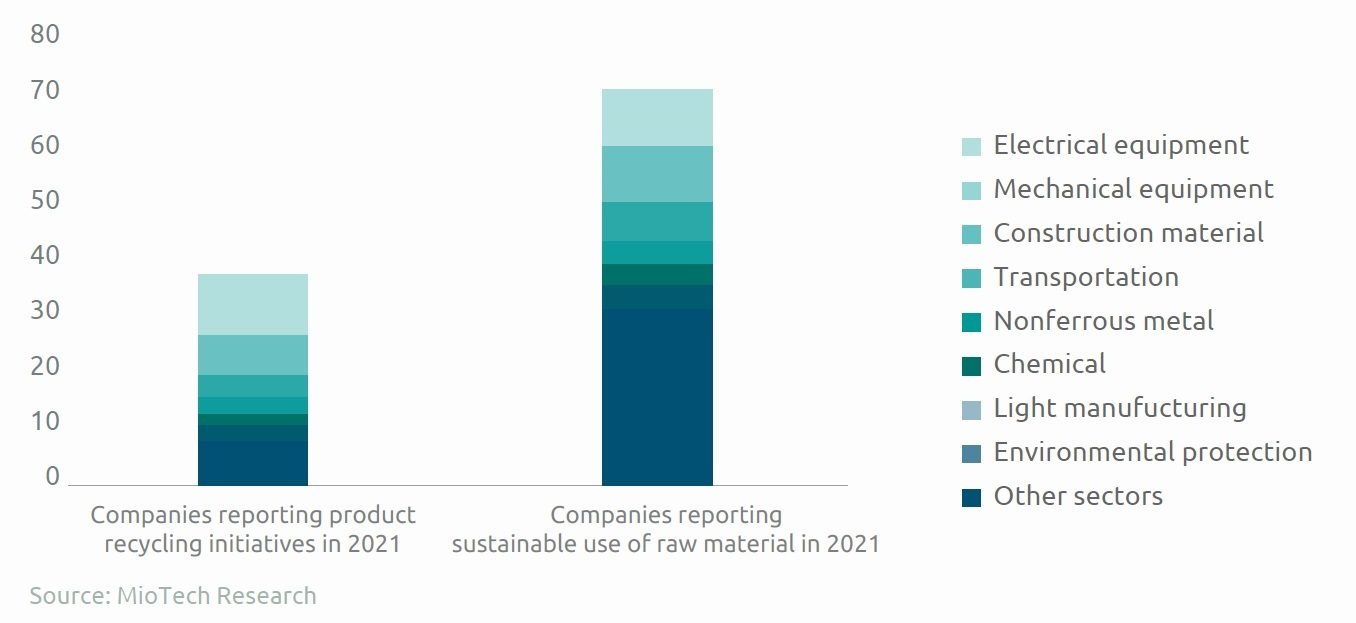Select large dark blue base of raw material bar
This screenshot has height=623, width=1356.
click(657, 397)
